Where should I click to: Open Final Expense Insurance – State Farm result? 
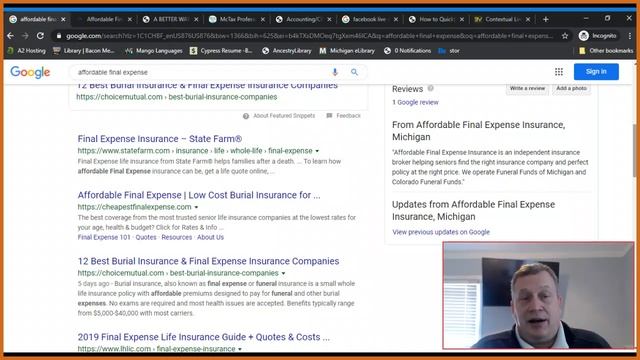coord(160,139)
